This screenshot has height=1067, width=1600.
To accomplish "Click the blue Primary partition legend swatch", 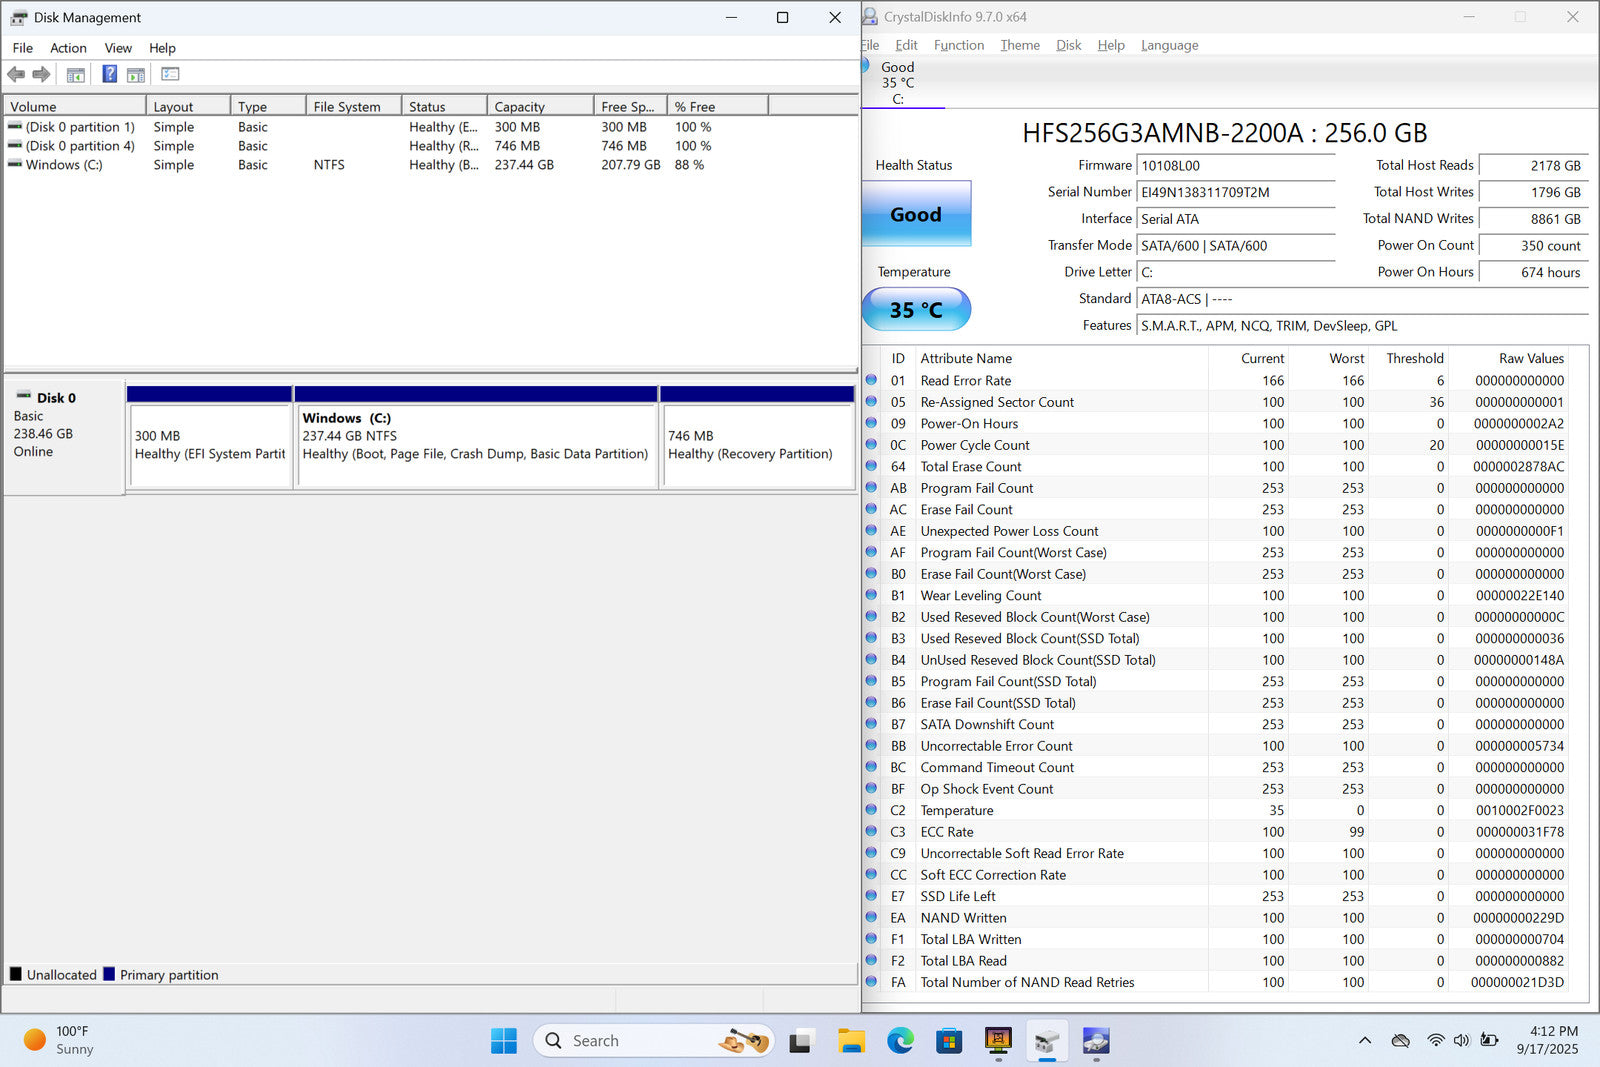I will coord(109,974).
